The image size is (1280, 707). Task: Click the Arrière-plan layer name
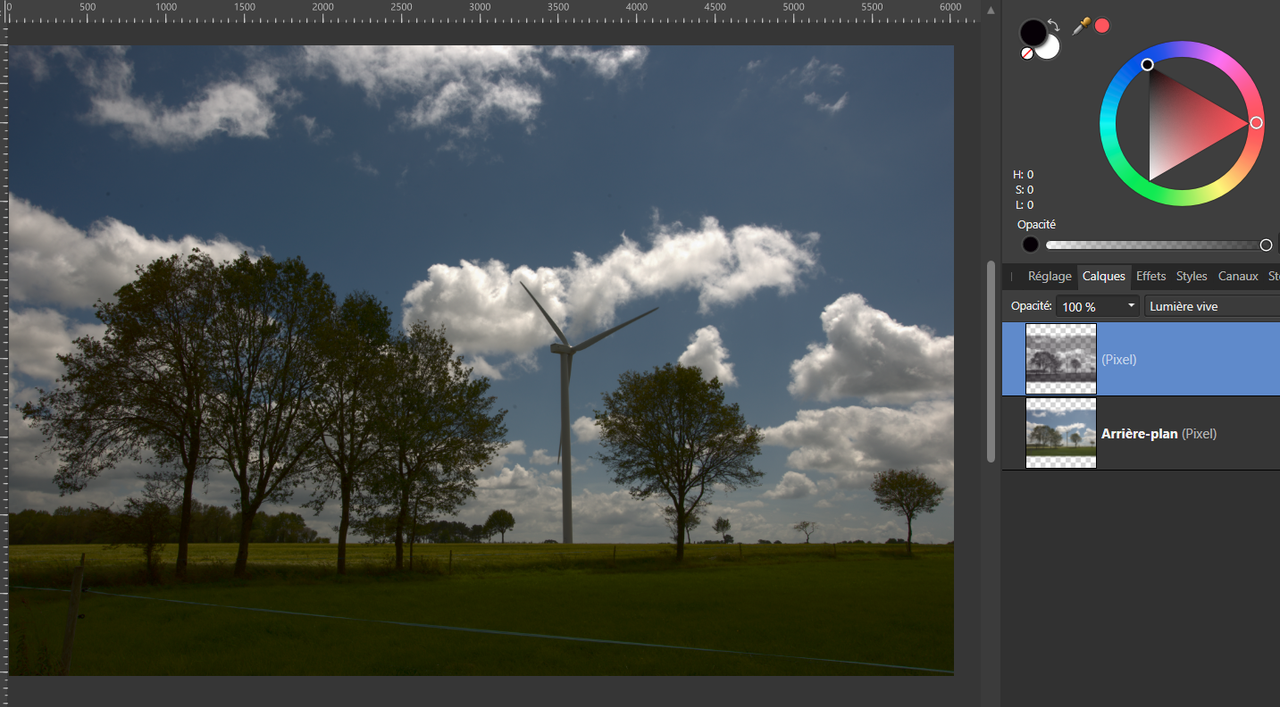click(x=1139, y=434)
